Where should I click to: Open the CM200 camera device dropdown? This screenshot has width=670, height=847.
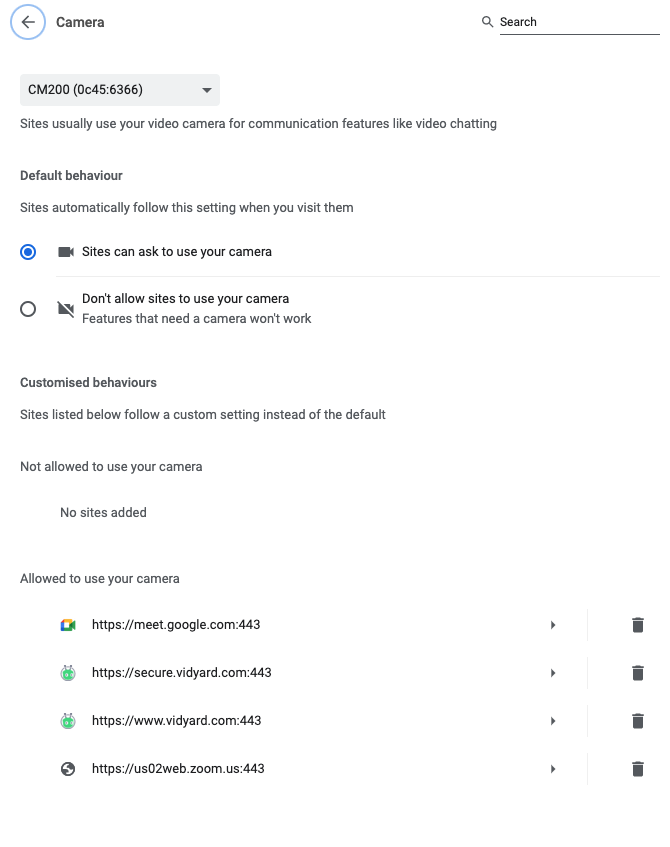click(120, 90)
